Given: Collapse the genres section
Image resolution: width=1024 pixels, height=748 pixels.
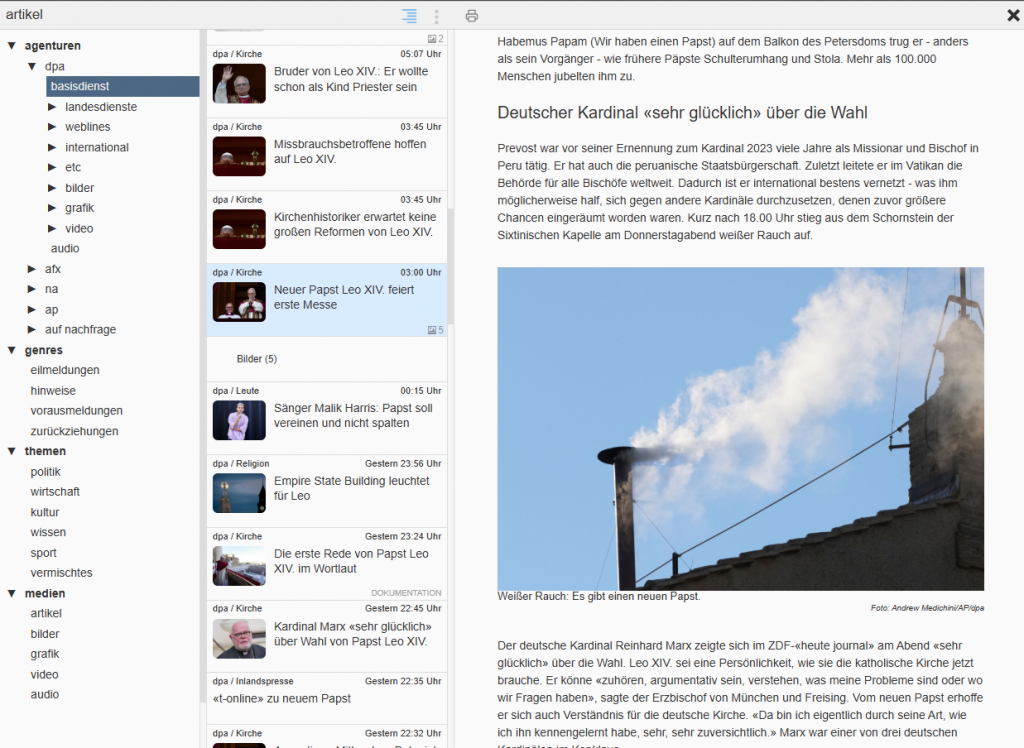Looking at the screenshot, I should coord(12,350).
